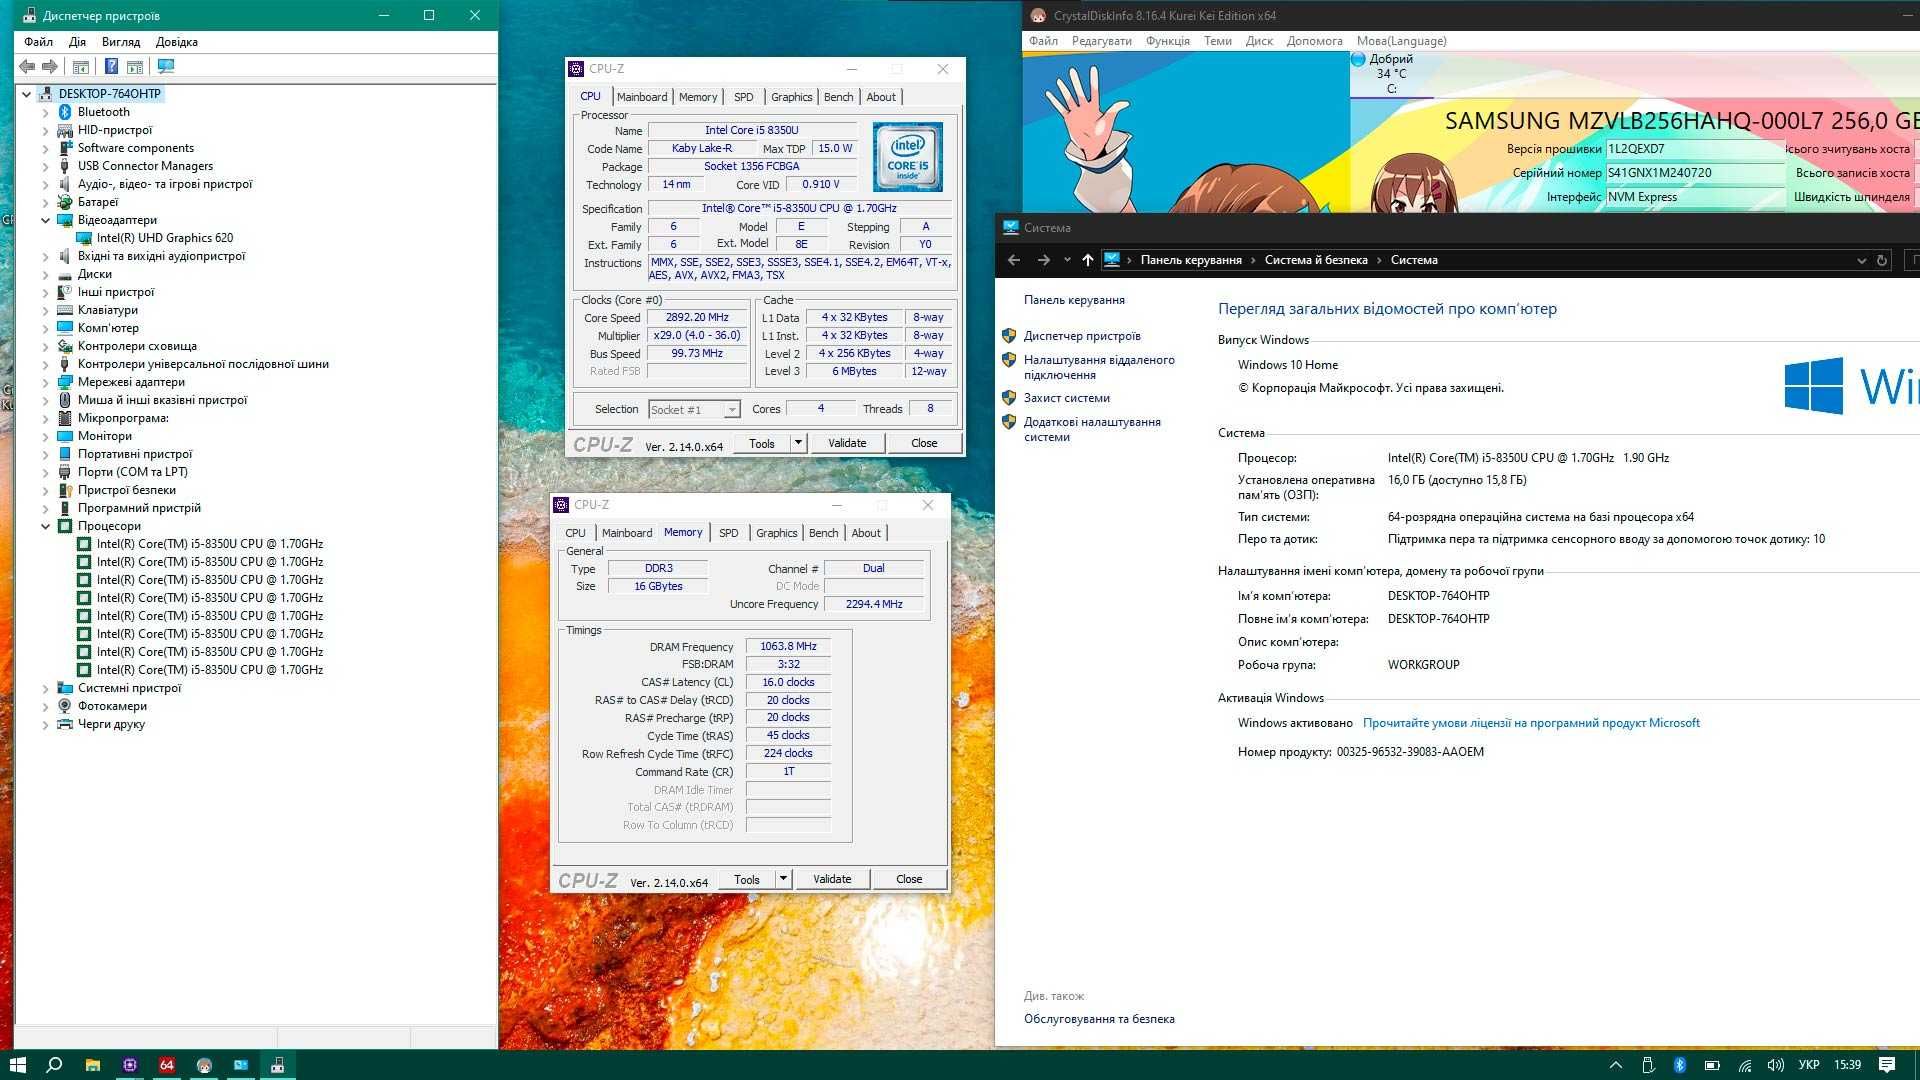This screenshot has height=1080, width=1920.
Task: Open the Socket #1 selection dropdown in CPU-Z
Action: coord(732,409)
